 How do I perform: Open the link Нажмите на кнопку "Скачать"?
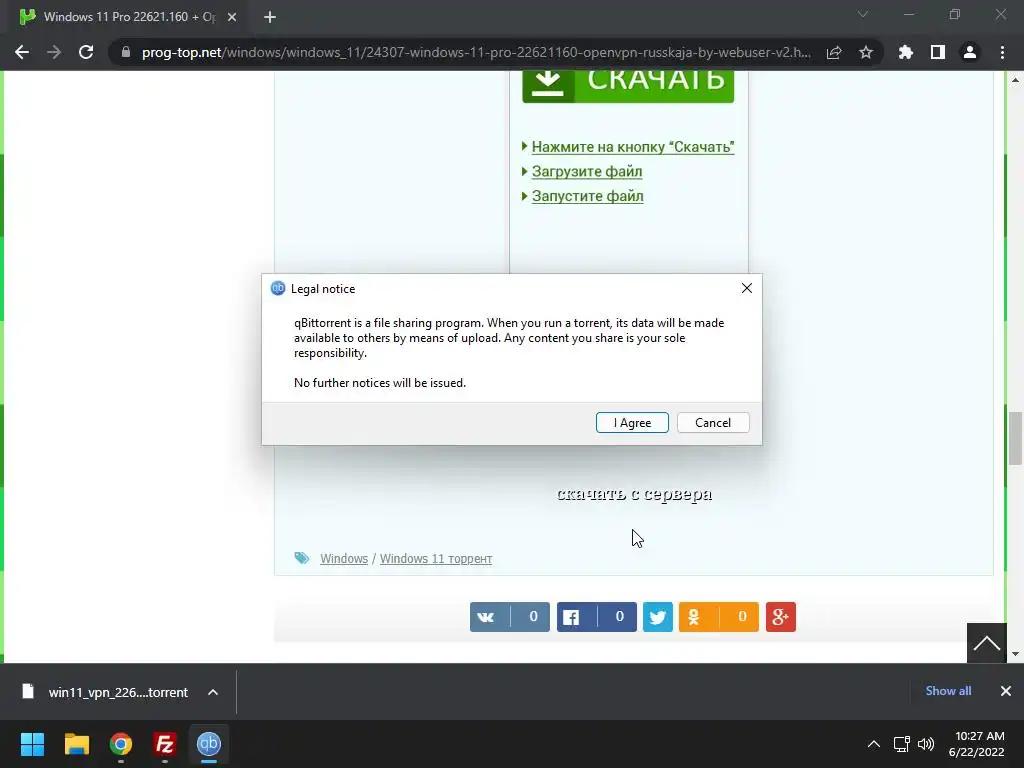pos(633,147)
